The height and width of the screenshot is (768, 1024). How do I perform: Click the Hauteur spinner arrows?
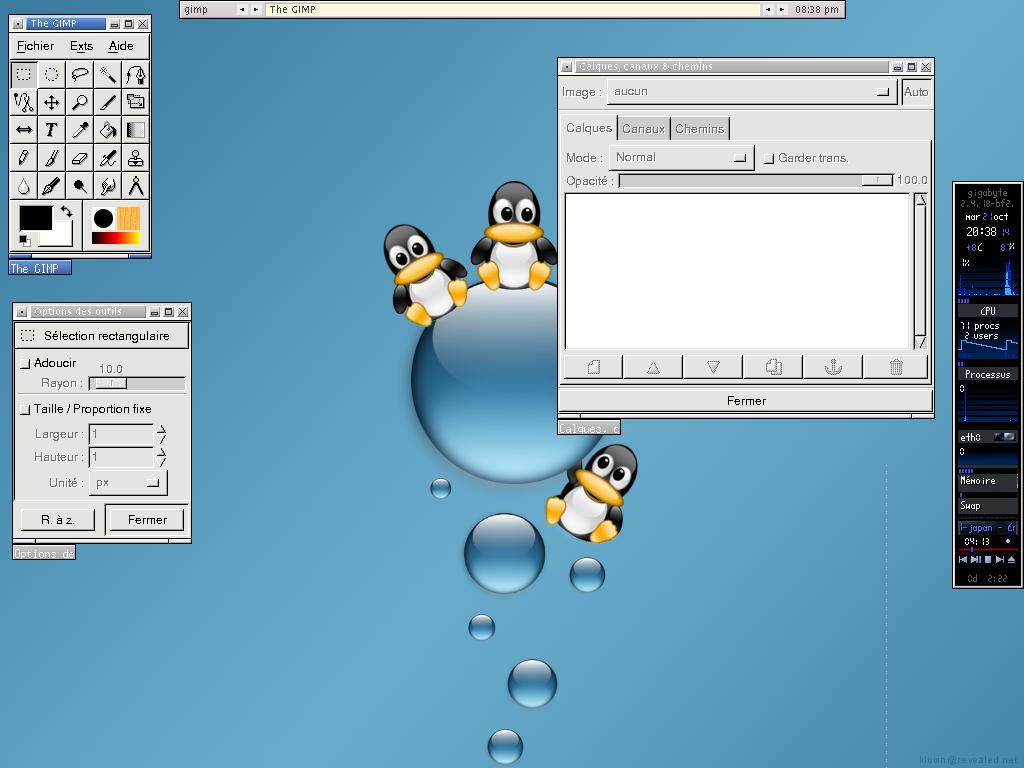[161, 457]
